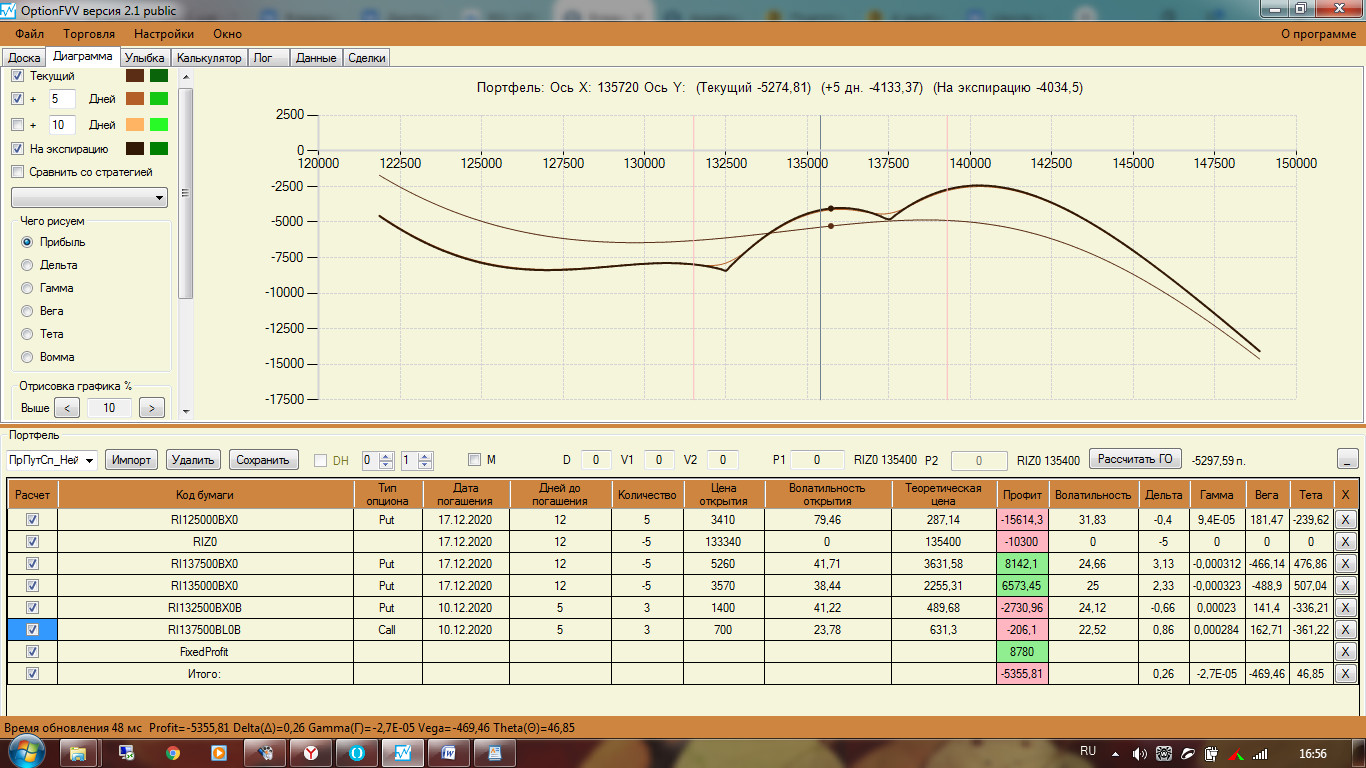Remove the RI137500BL0B call row with X
Screen dimensions: 1366x768
(1345, 630)
